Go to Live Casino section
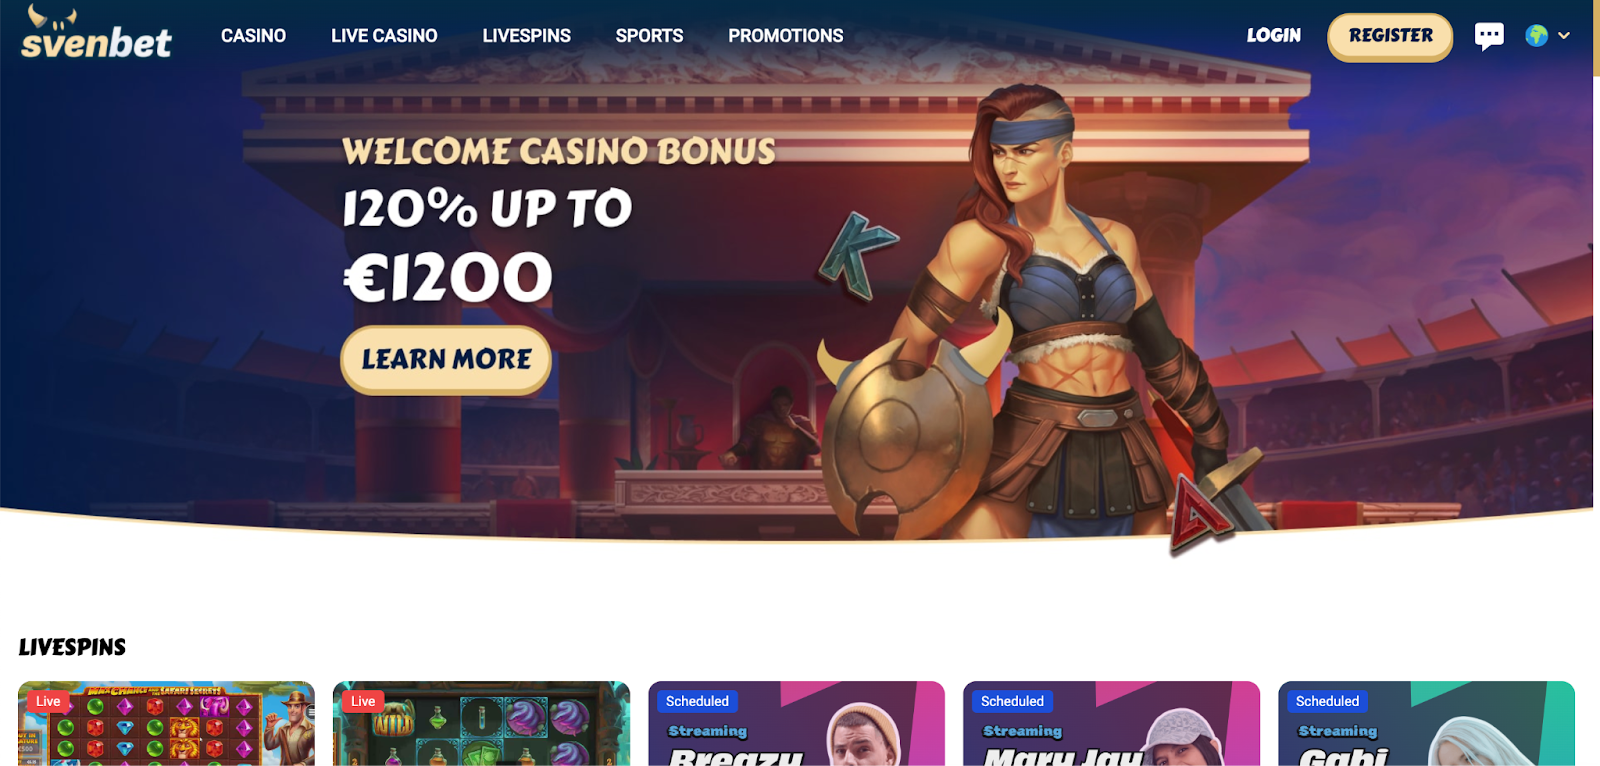 point(384,36)
